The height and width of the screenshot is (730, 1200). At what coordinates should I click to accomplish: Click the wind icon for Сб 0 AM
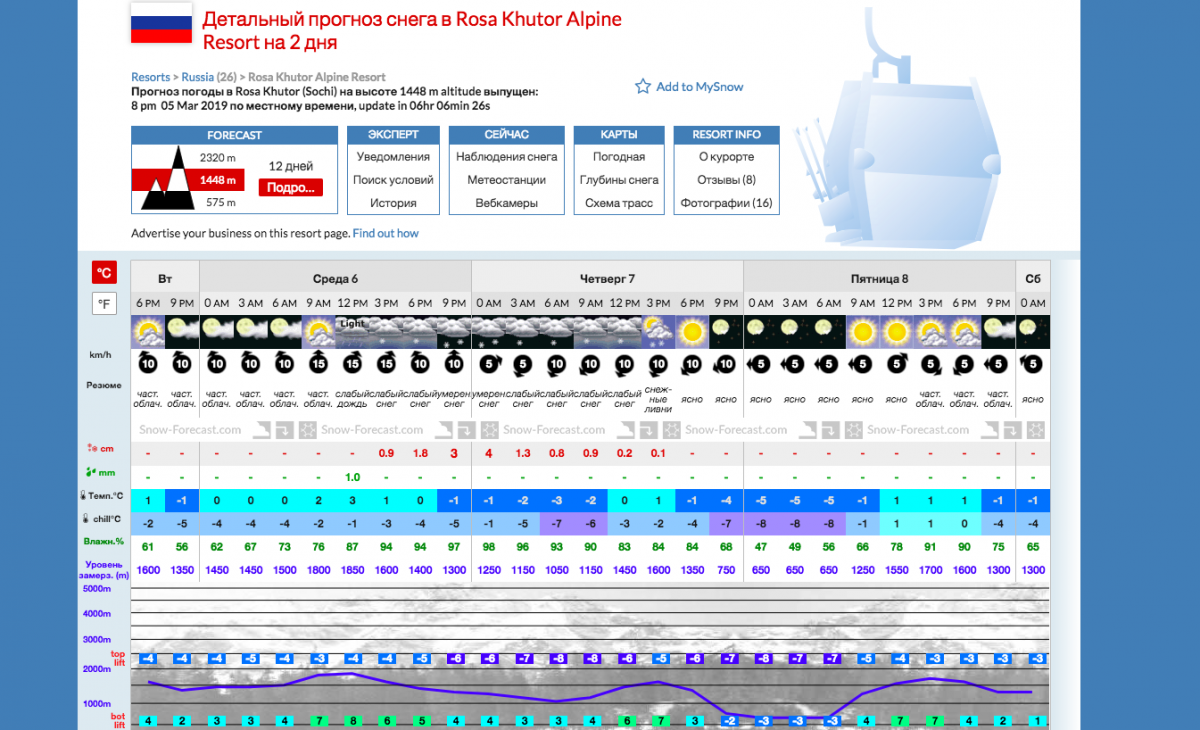(x=1034, y=363)
